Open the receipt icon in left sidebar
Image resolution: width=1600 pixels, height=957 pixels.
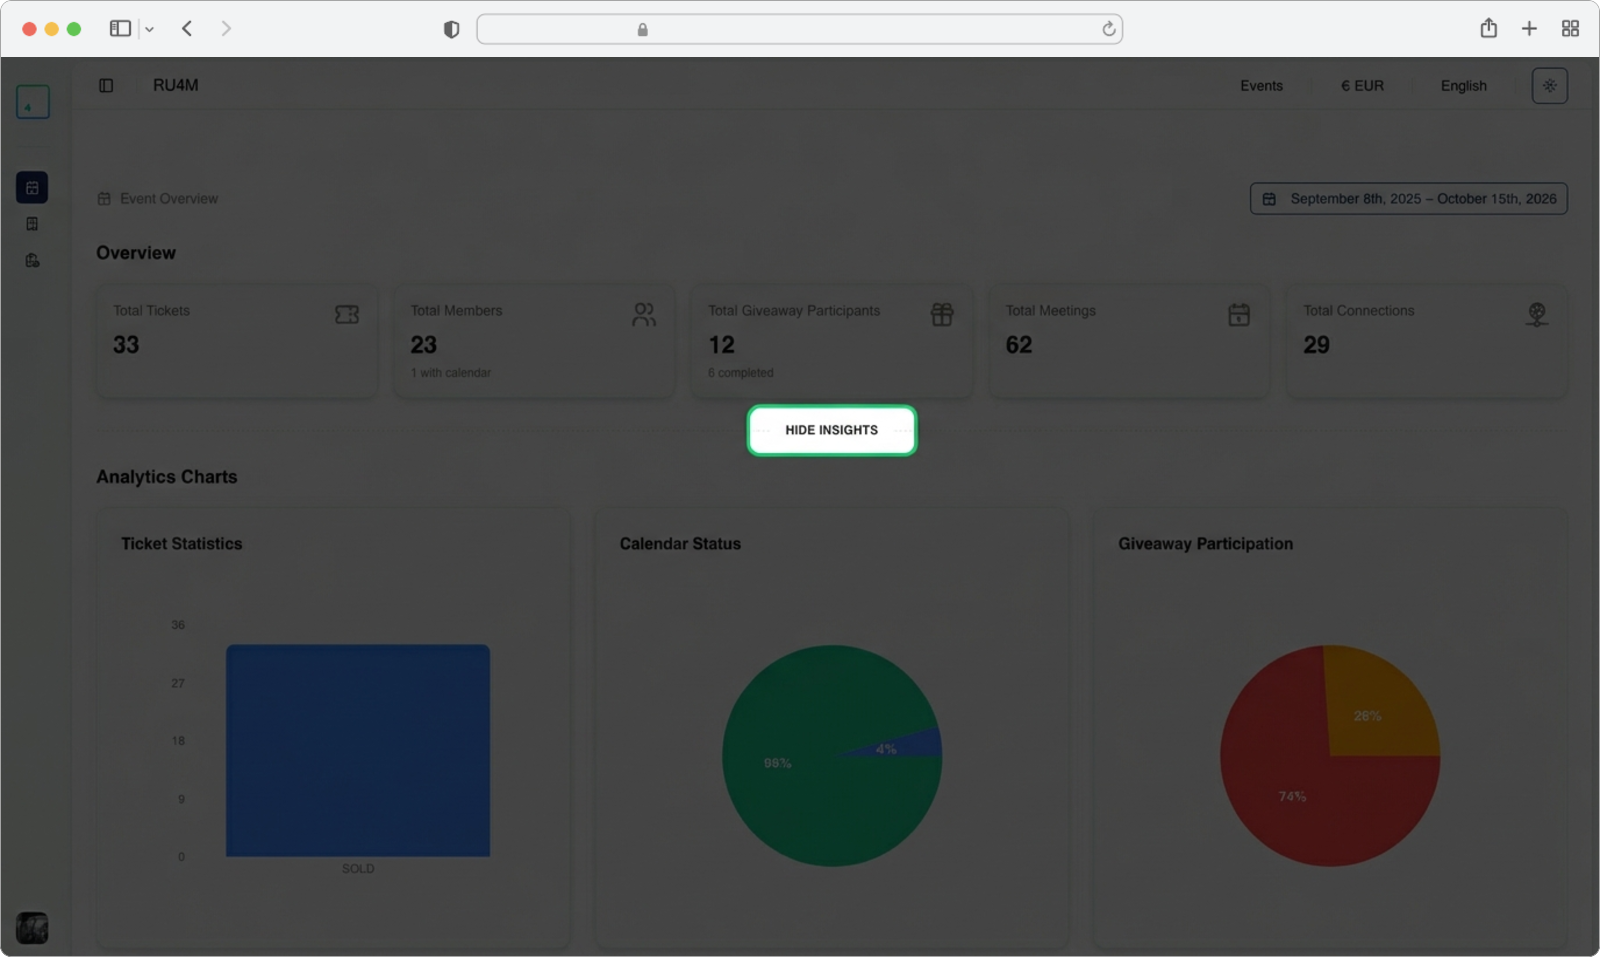tap(32, 224)
